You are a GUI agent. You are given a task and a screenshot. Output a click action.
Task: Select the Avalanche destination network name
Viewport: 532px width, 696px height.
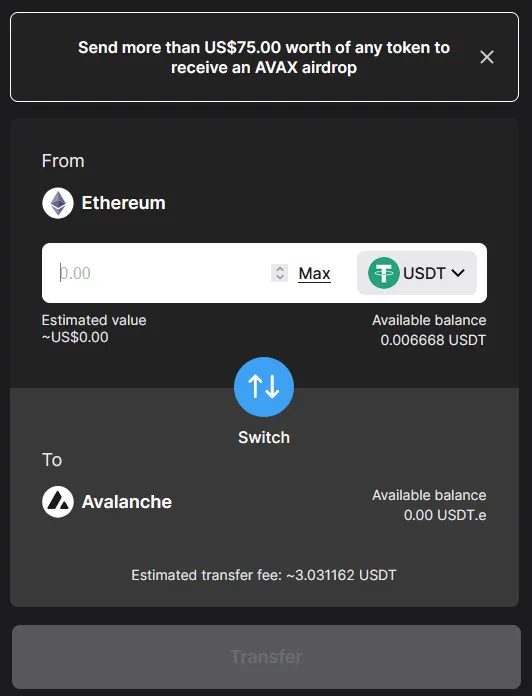[126, 502]
